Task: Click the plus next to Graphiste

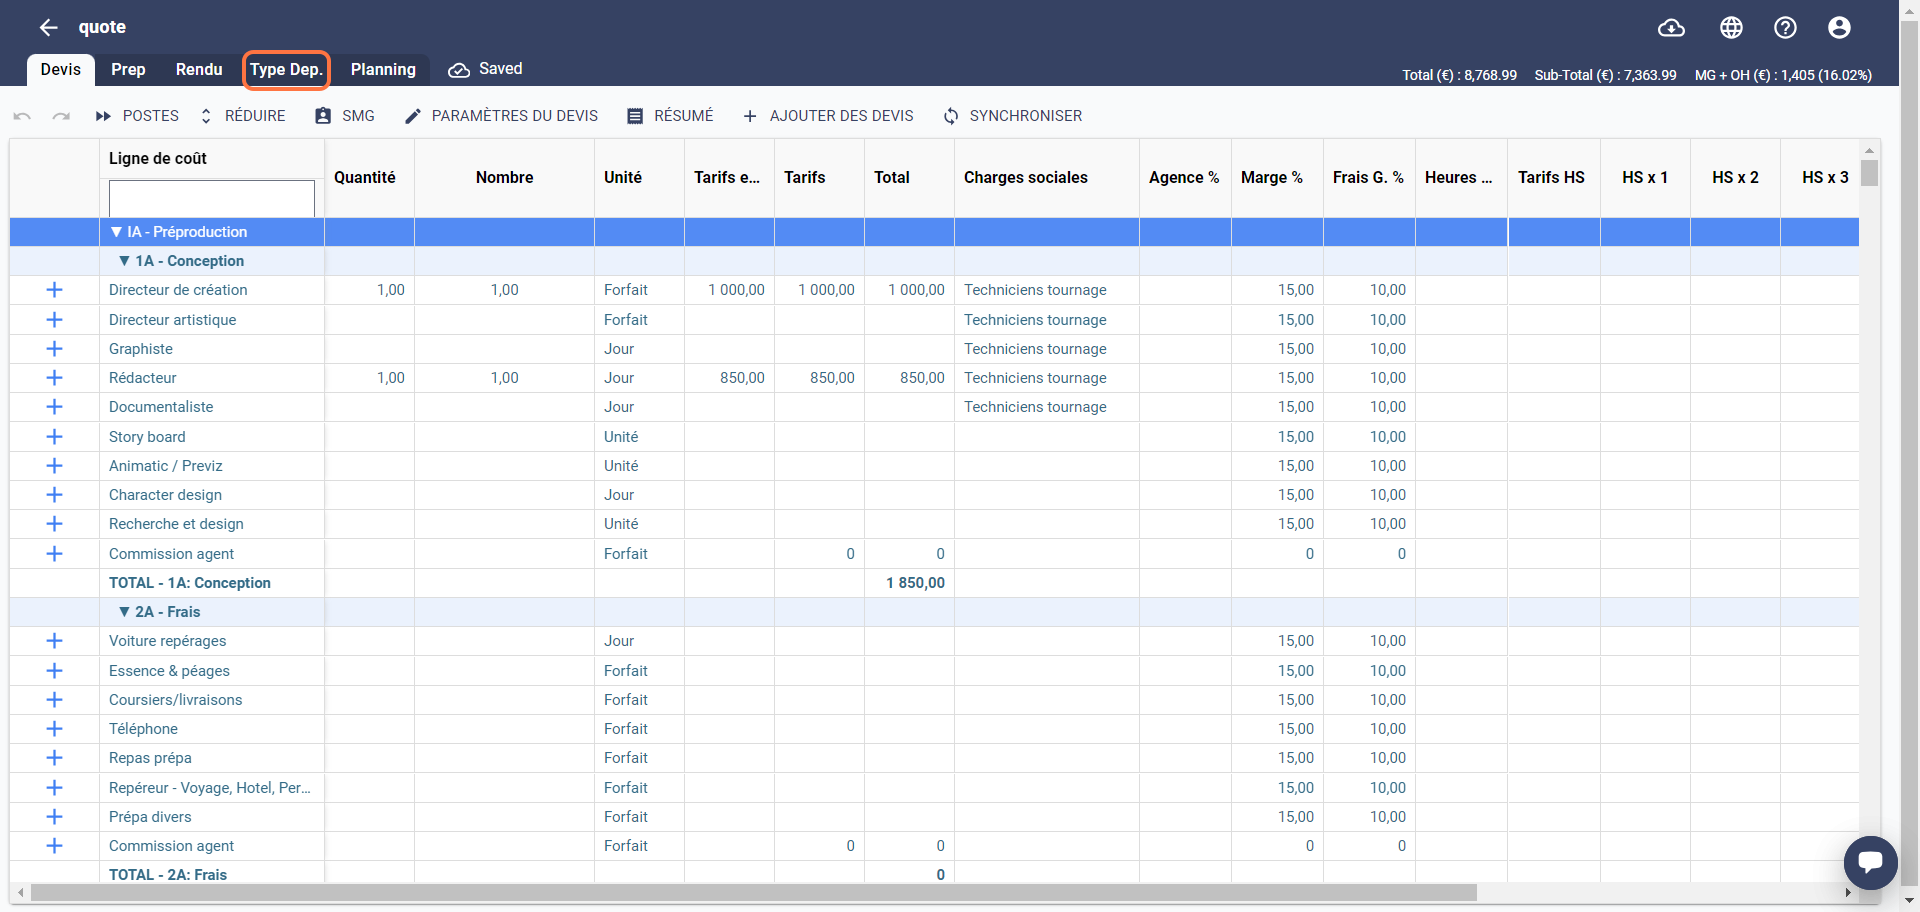Action: point(55,349)
